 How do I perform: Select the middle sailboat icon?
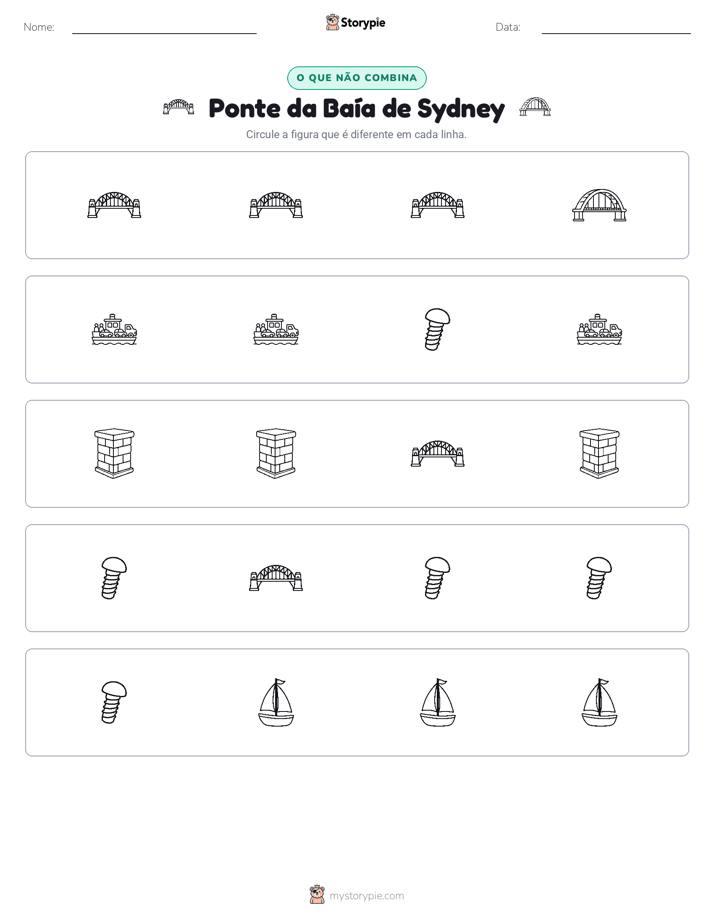click(x=437, y=702)
